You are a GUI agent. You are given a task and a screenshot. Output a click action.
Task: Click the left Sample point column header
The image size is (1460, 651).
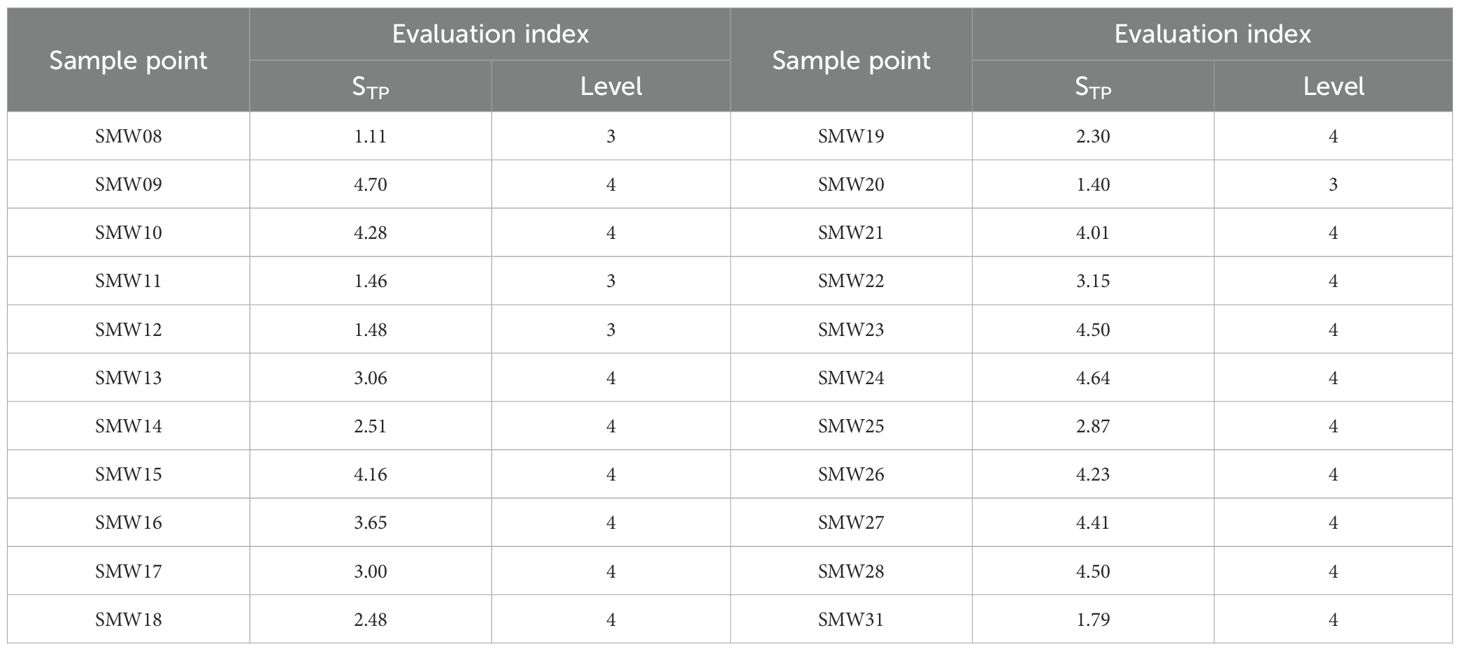(x=128, y=60)
